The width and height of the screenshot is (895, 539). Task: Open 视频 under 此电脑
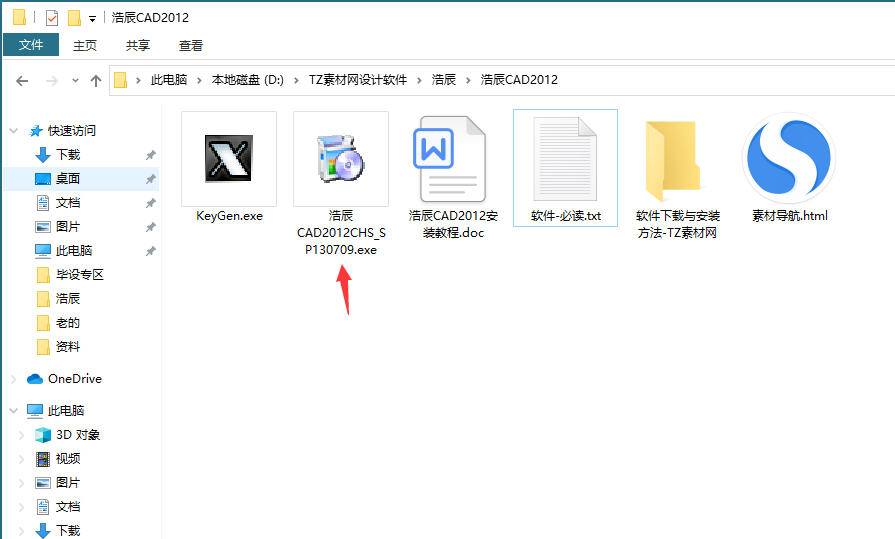(x=68, y=458)
